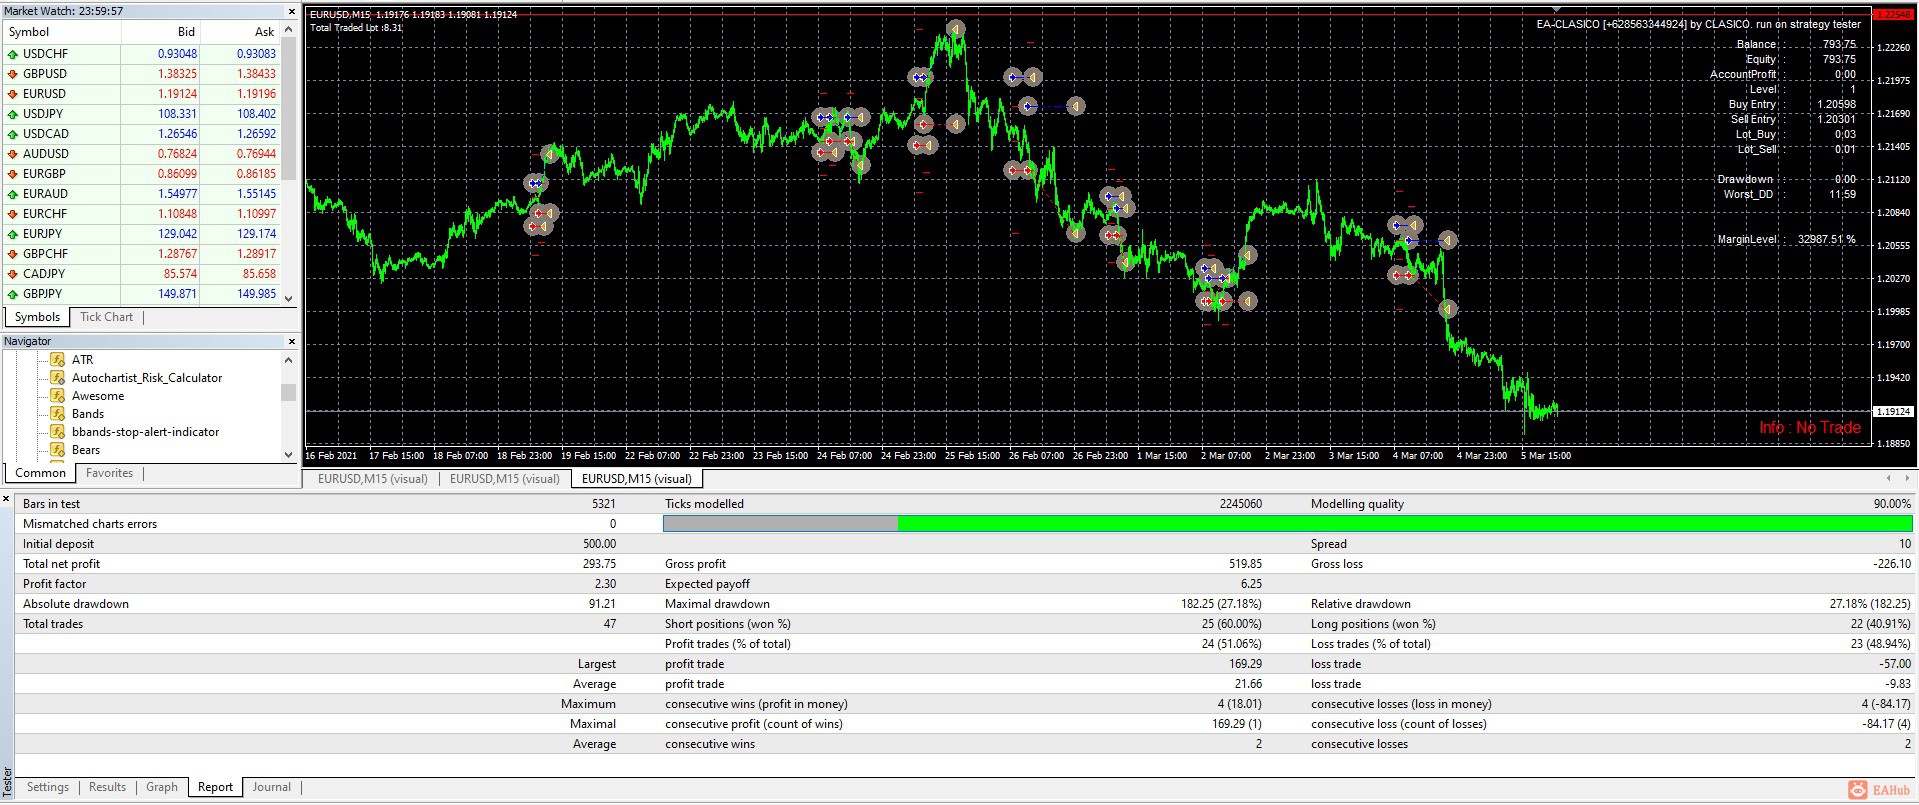Click Navigator scroll-down arrow

coord(289,454)
